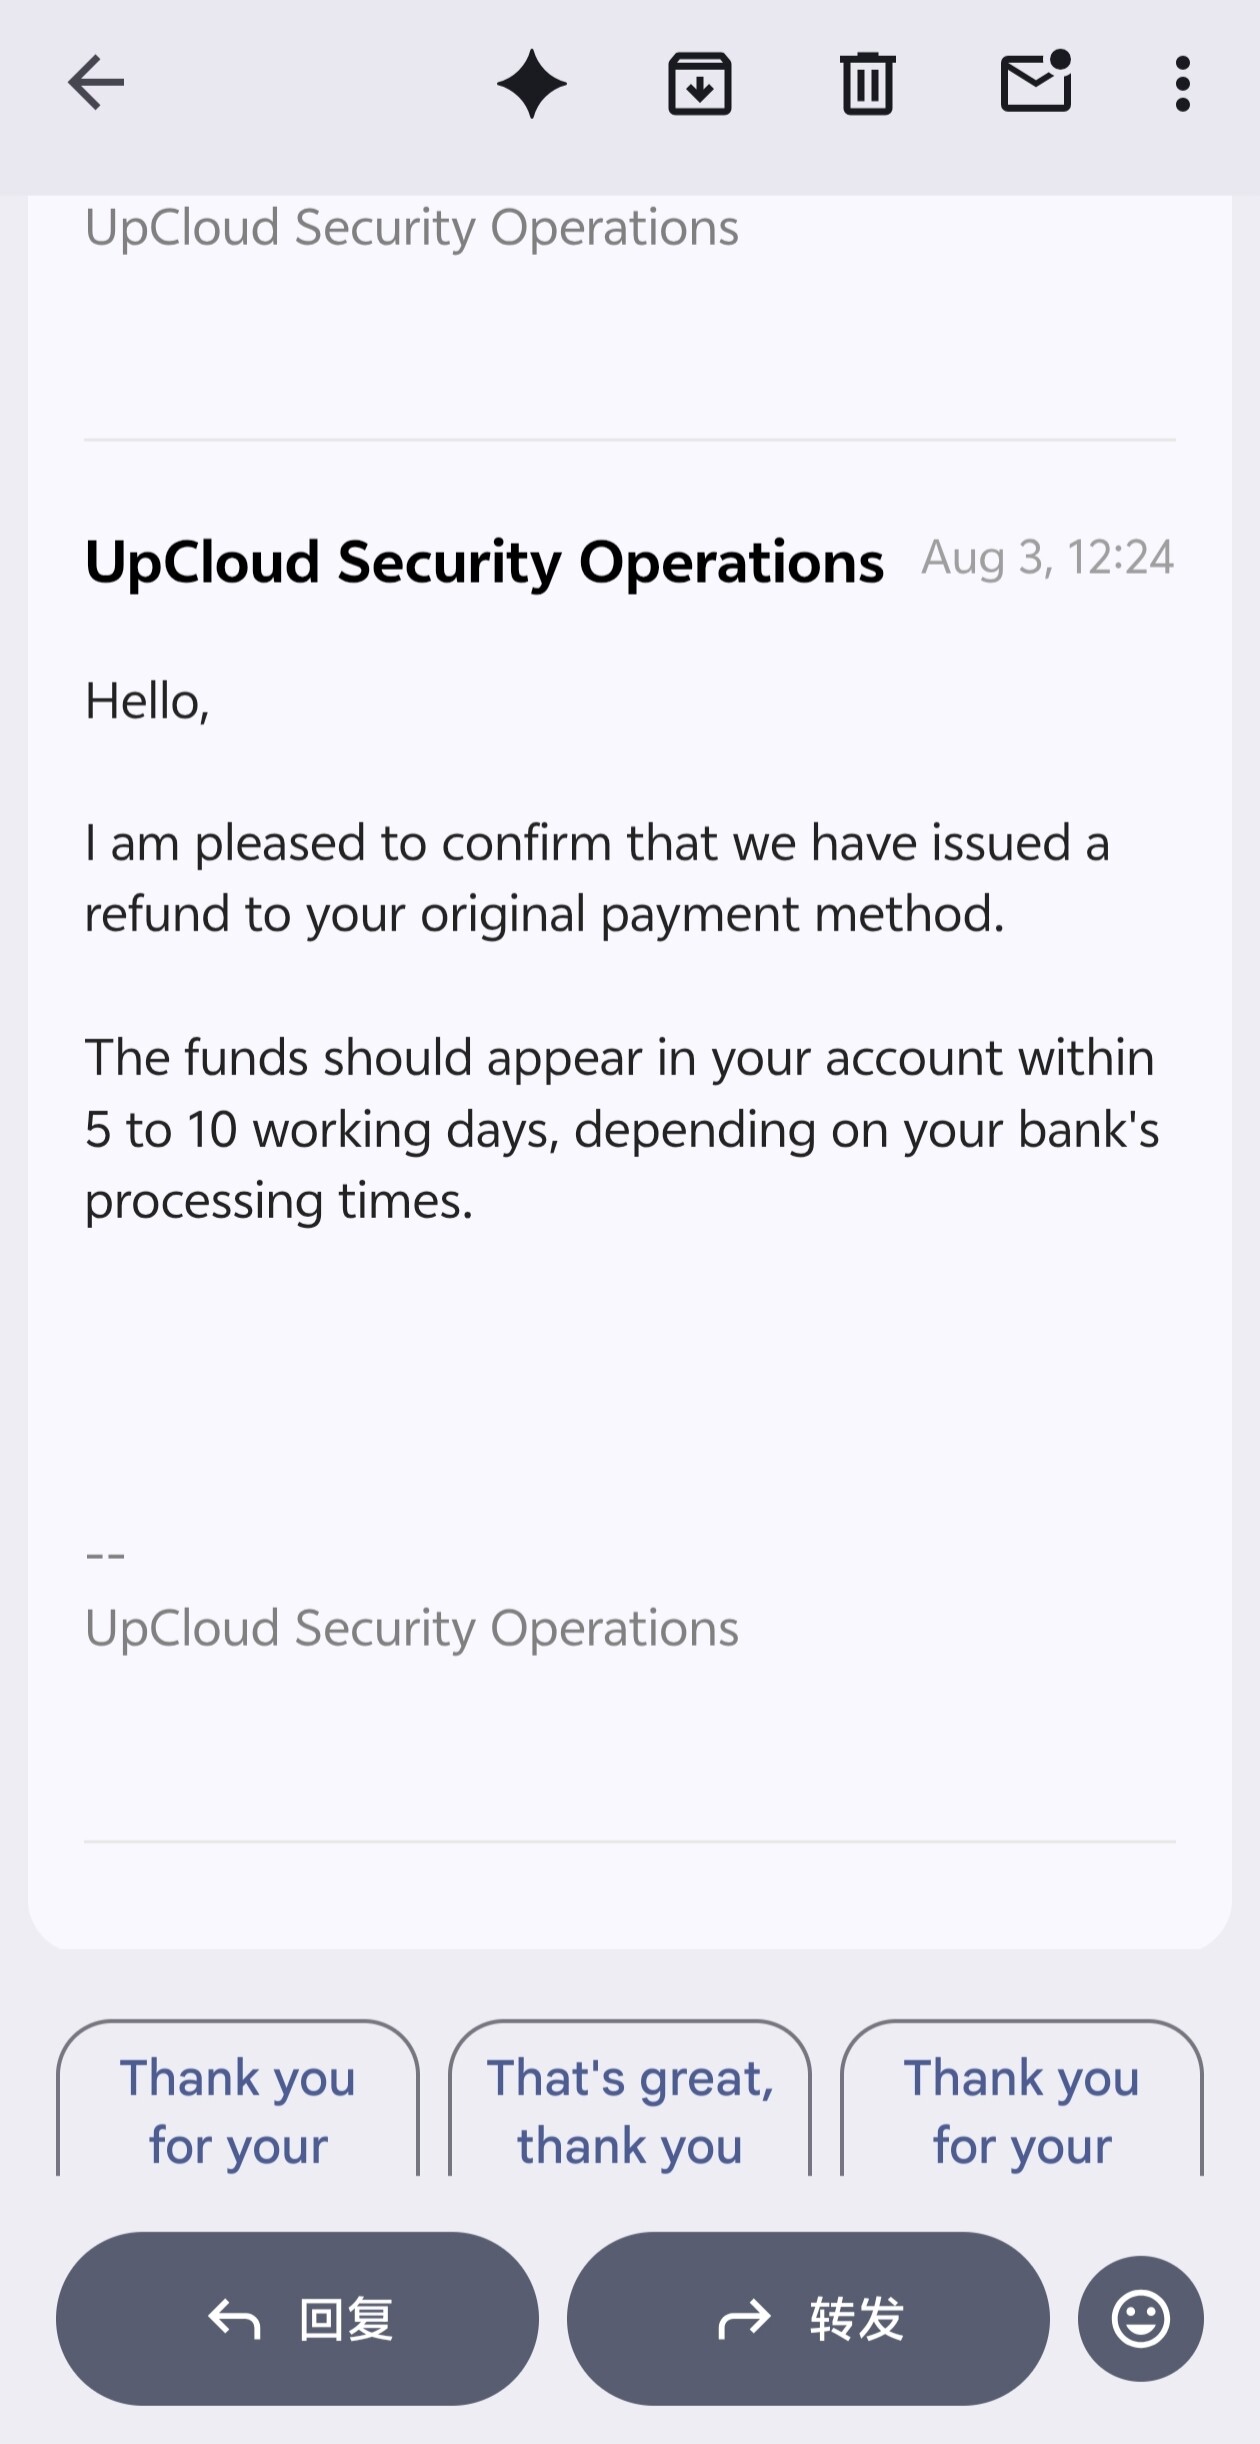
Task: Expand the collapsed previous message signature
Action: pos(411,228)
